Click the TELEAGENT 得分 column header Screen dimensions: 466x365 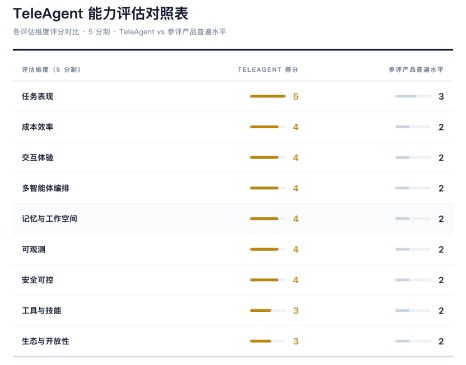pyautogui.click(x=268, y=70)
